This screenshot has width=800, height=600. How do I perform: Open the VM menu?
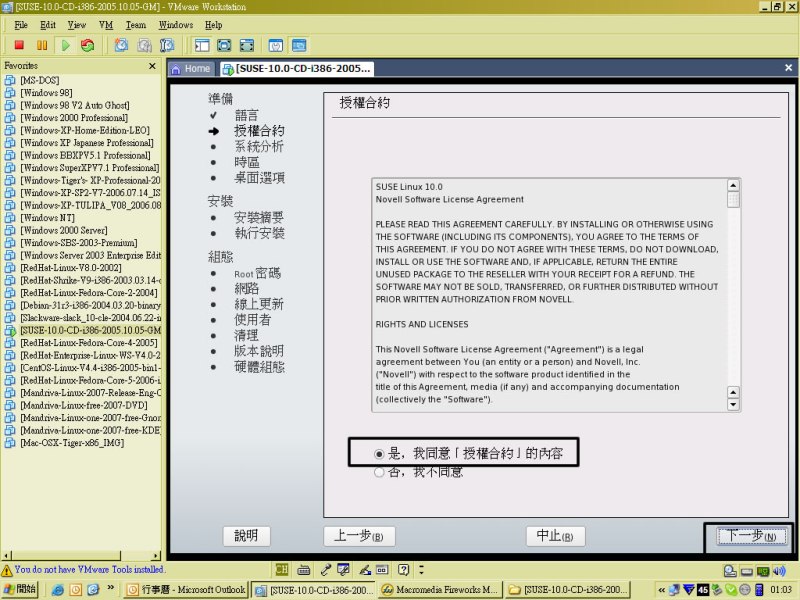(106, 25)
